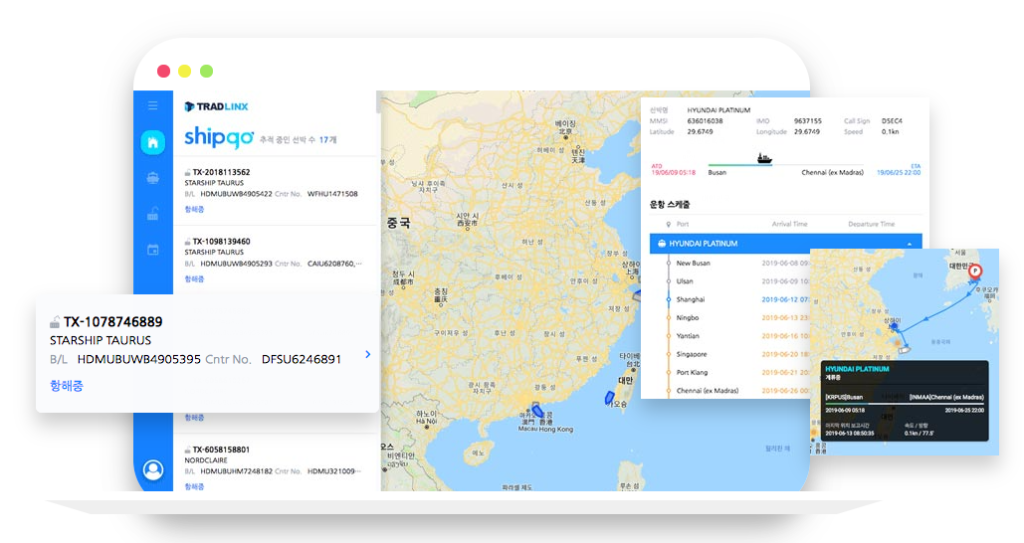Collapse the HYUNDAI PLATINUM schedule row

coord(910,244)
